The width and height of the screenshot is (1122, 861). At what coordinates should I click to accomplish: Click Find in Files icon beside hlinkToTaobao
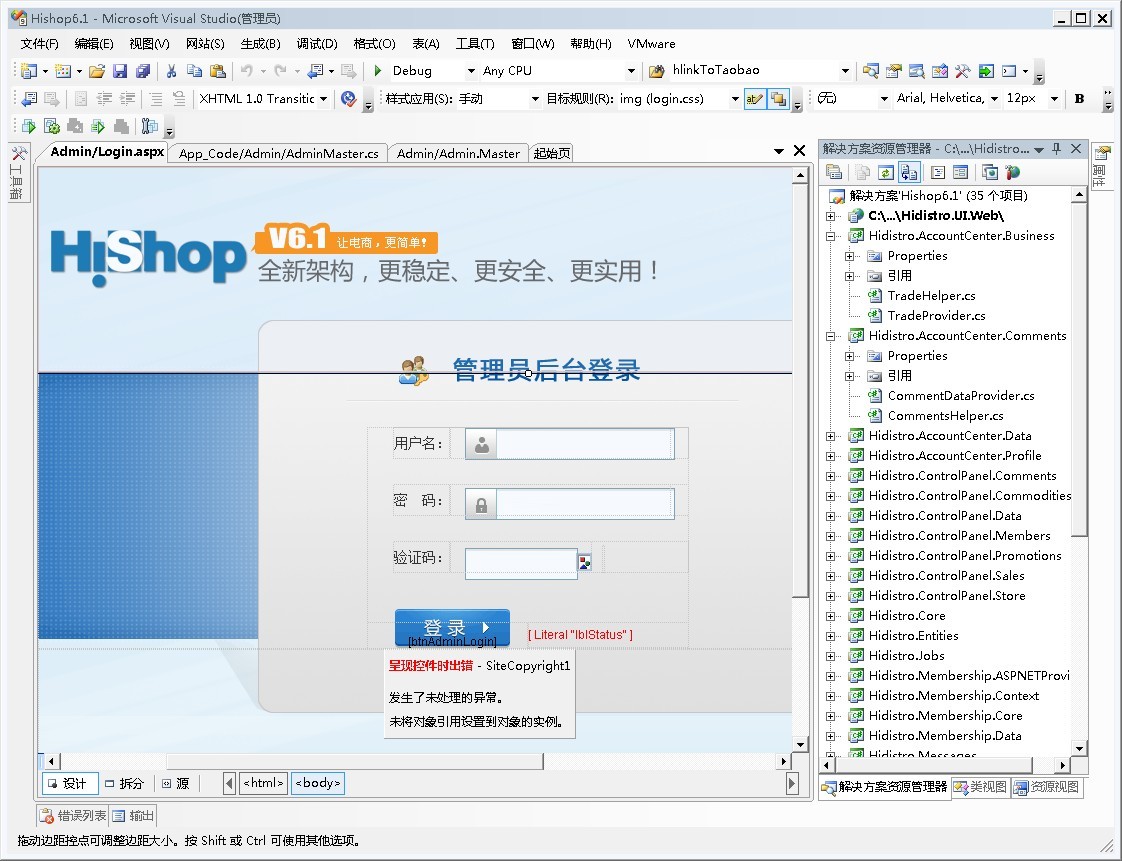(x=656, y=71)
